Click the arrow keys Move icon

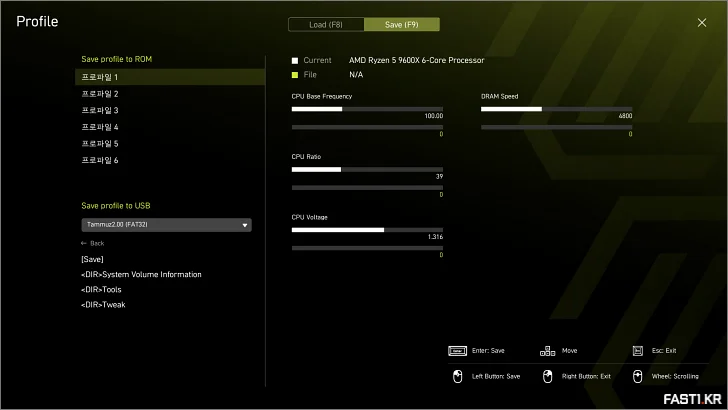(547, 351)
